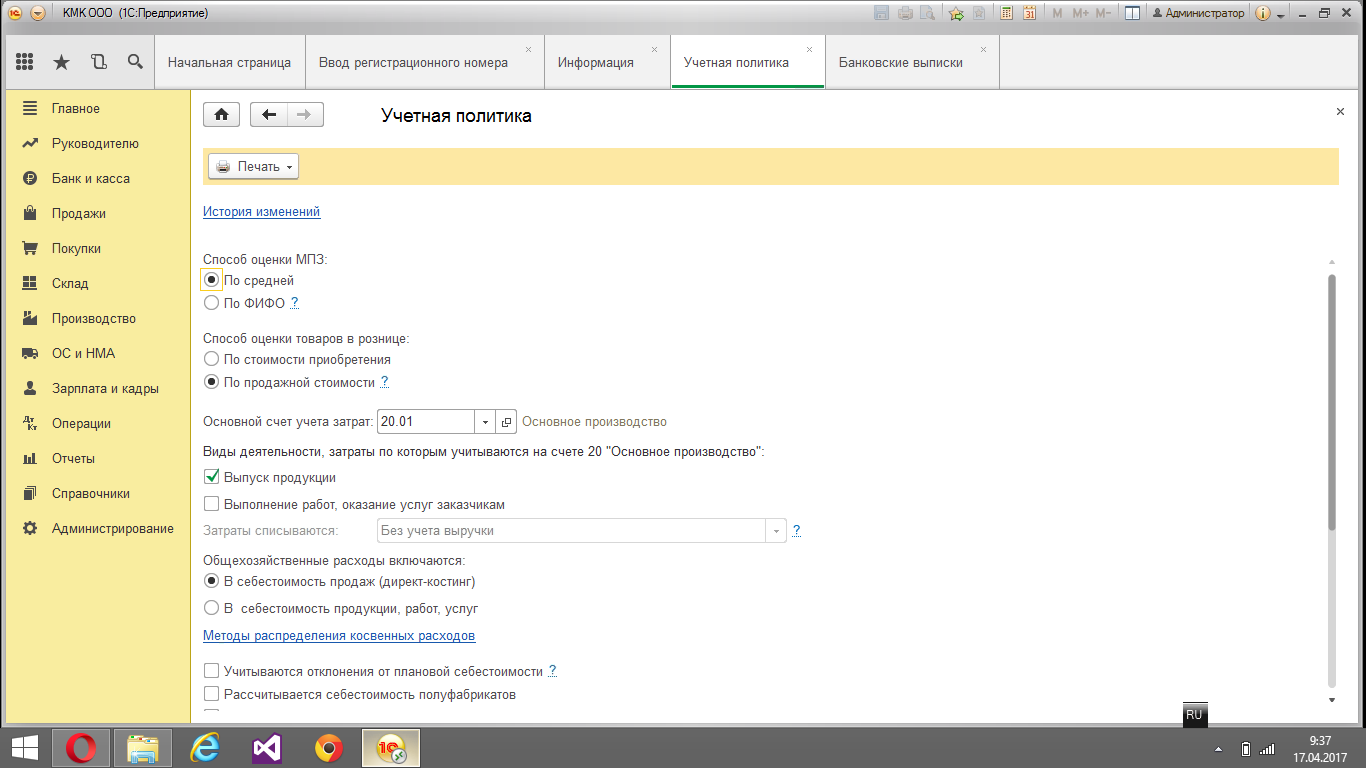Switch to the Банковские выписки tab
Image resolution: width=1366 pixels, height=768 pixels.
(900, 62)
